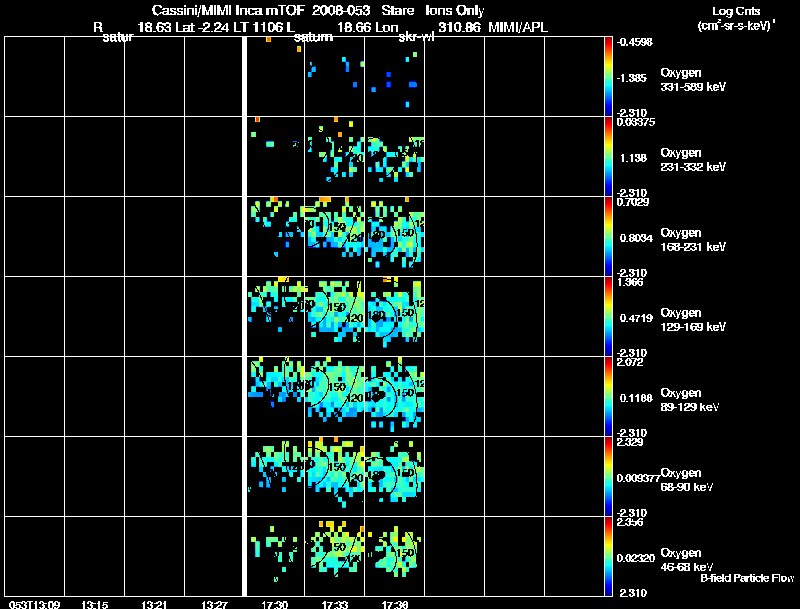Click the 'LT 1106' header value

pos(258,28)
